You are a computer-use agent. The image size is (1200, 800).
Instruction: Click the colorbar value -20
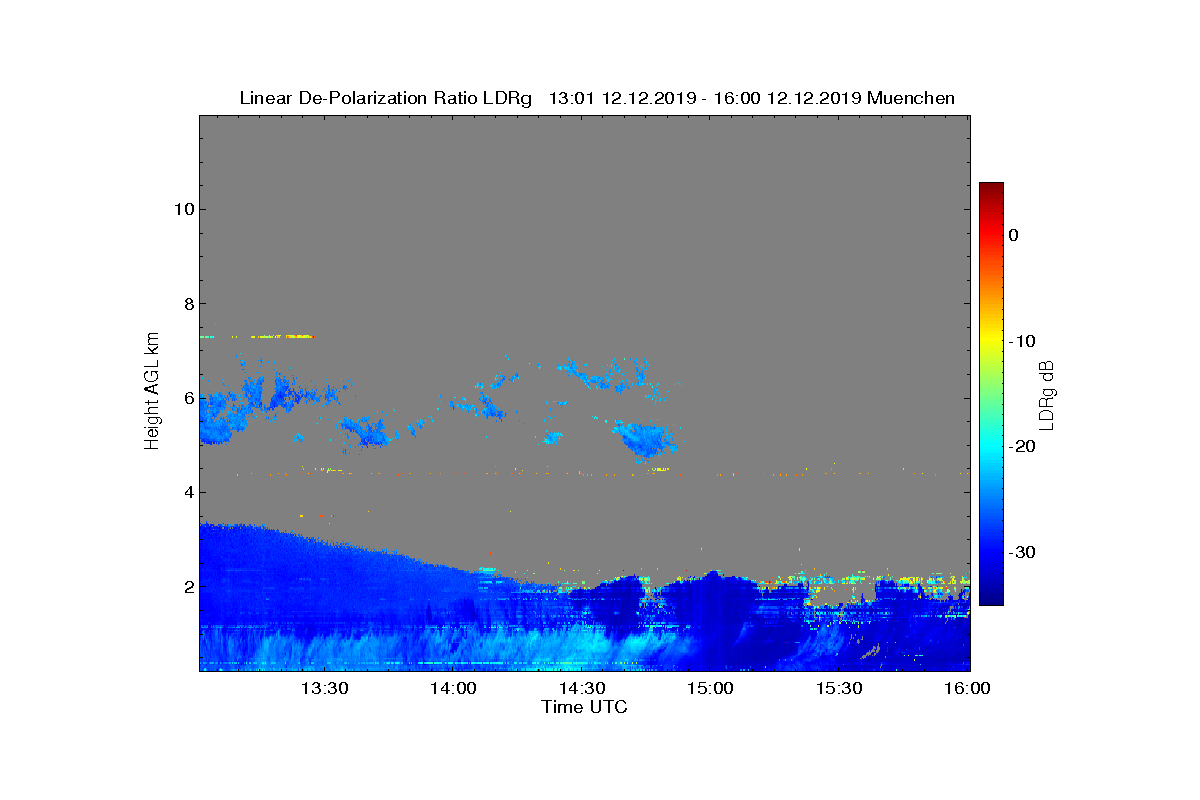pyautogui.click(x=1020, y=447)
